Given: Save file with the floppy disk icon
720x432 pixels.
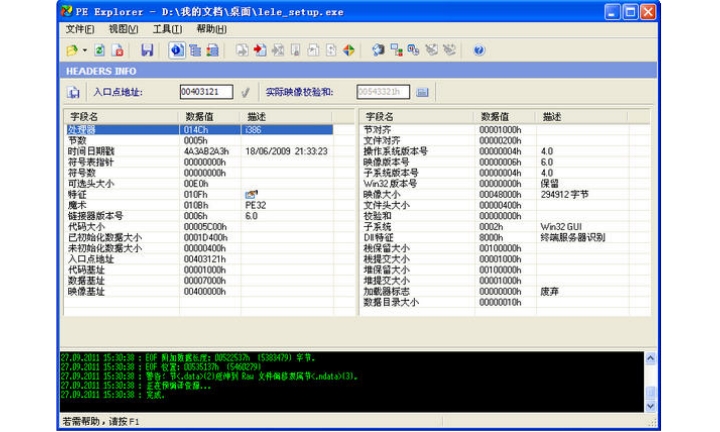Looking at the screenshot, I should coord(147,50).
